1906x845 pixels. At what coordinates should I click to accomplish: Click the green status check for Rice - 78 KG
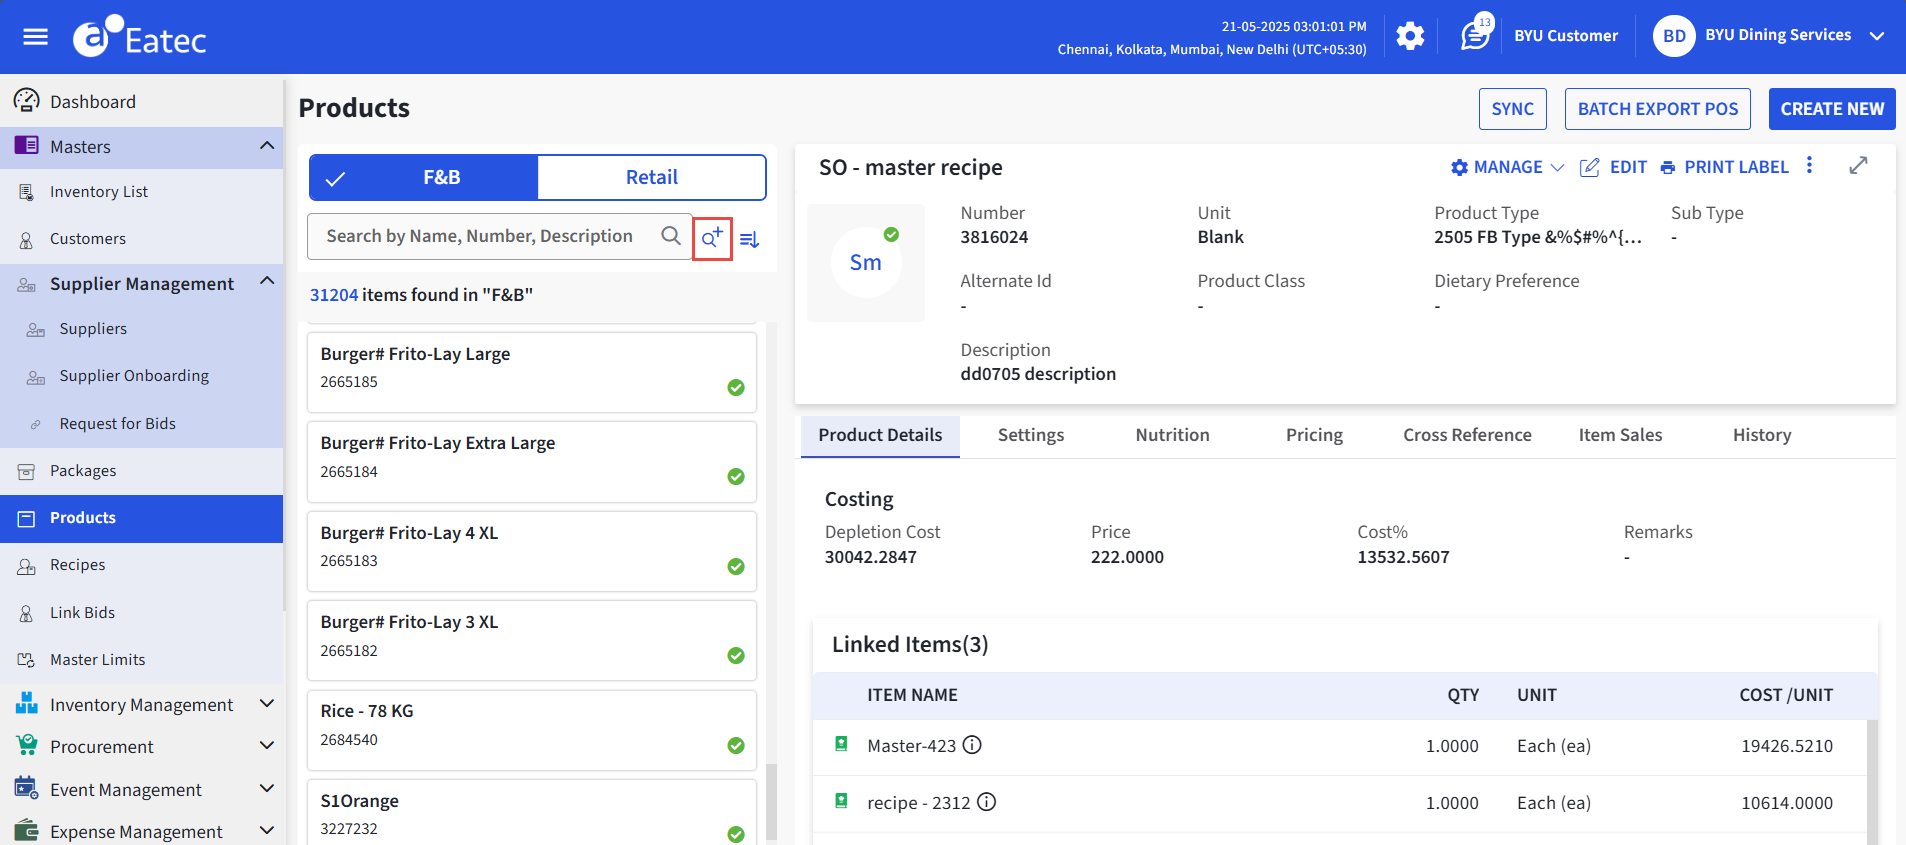point(736,745)
